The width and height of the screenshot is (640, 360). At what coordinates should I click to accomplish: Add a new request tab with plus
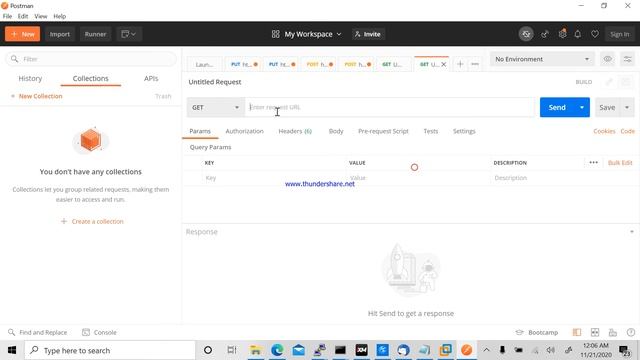460,64
